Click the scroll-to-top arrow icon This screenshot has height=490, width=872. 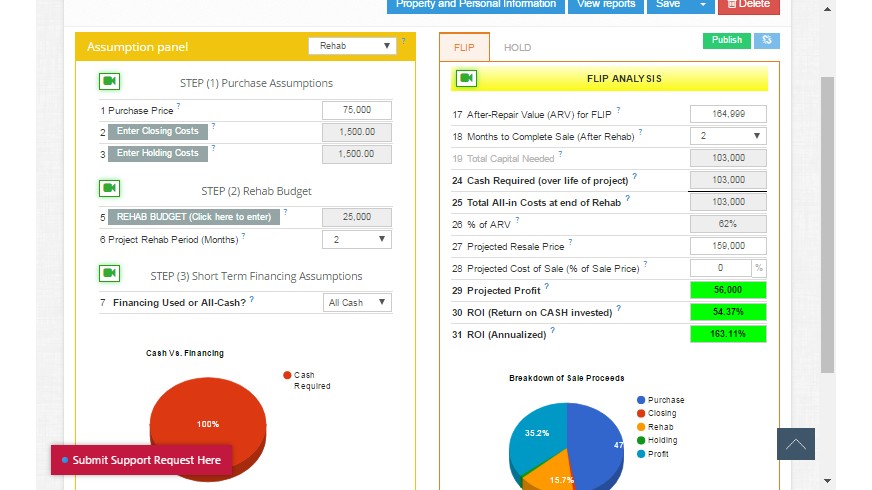795,444
